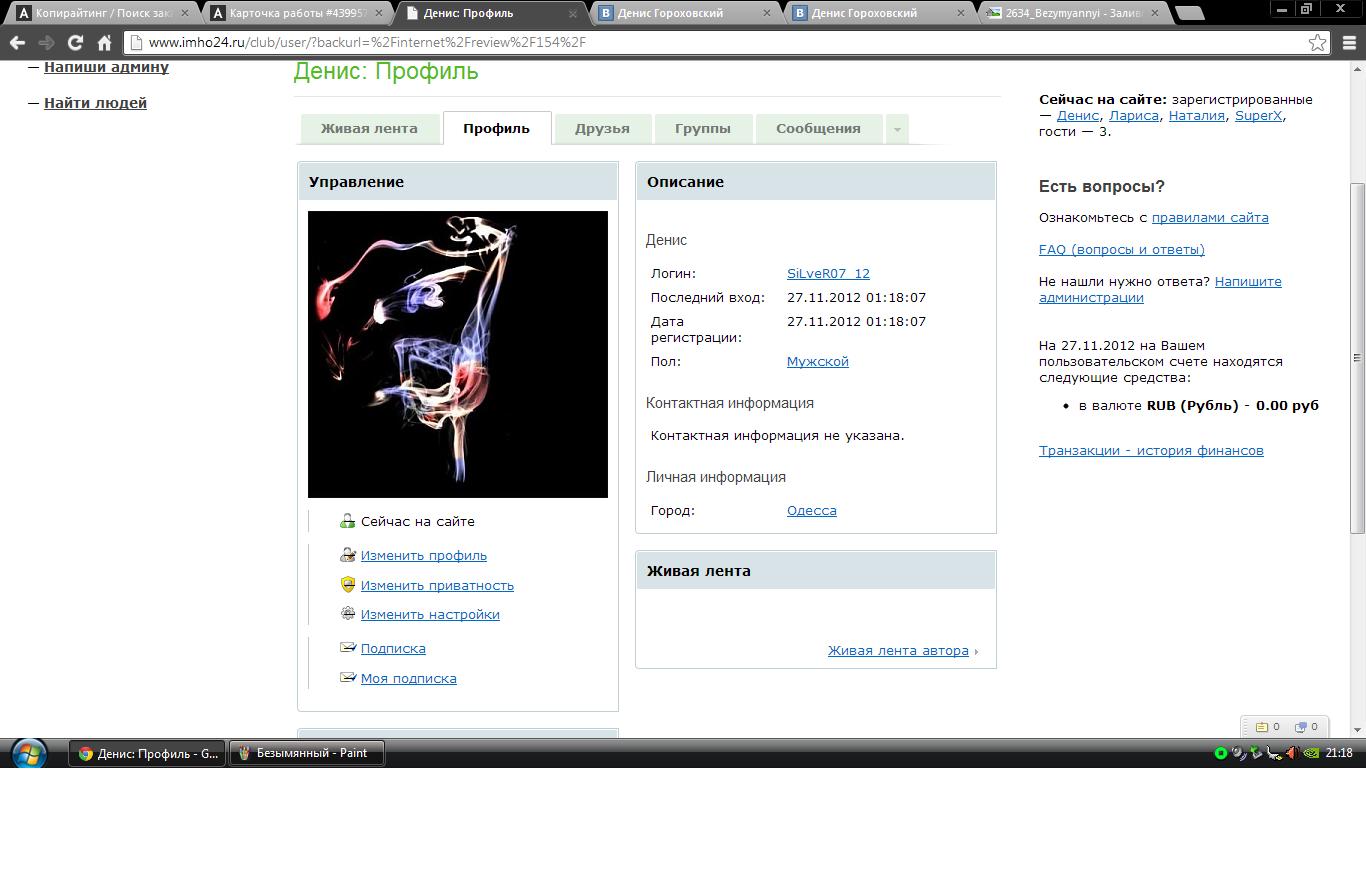
Task: Open a new browser tab
Action: click(1189, 13)
